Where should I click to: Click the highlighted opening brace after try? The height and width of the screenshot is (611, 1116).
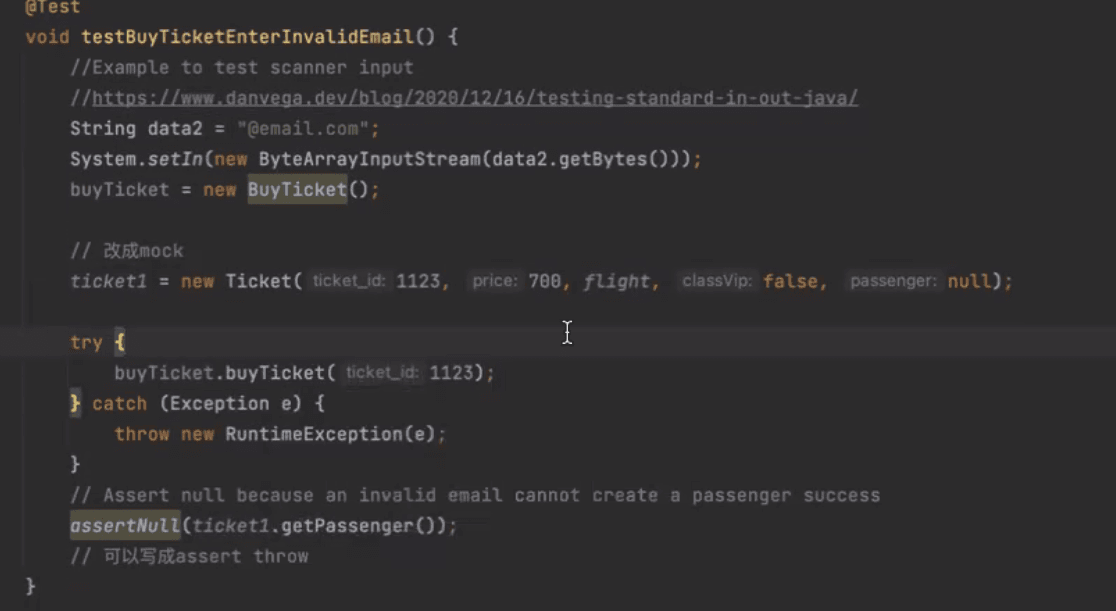(x=120, y=343)
